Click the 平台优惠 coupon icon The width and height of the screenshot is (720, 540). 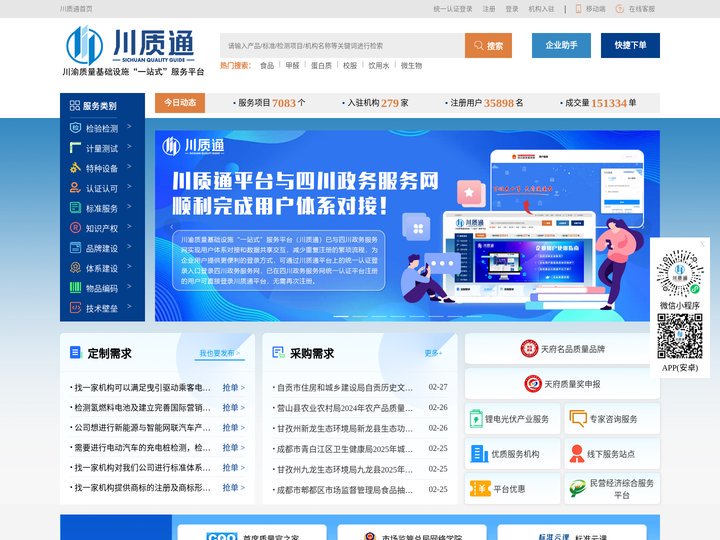pos(480,488)
